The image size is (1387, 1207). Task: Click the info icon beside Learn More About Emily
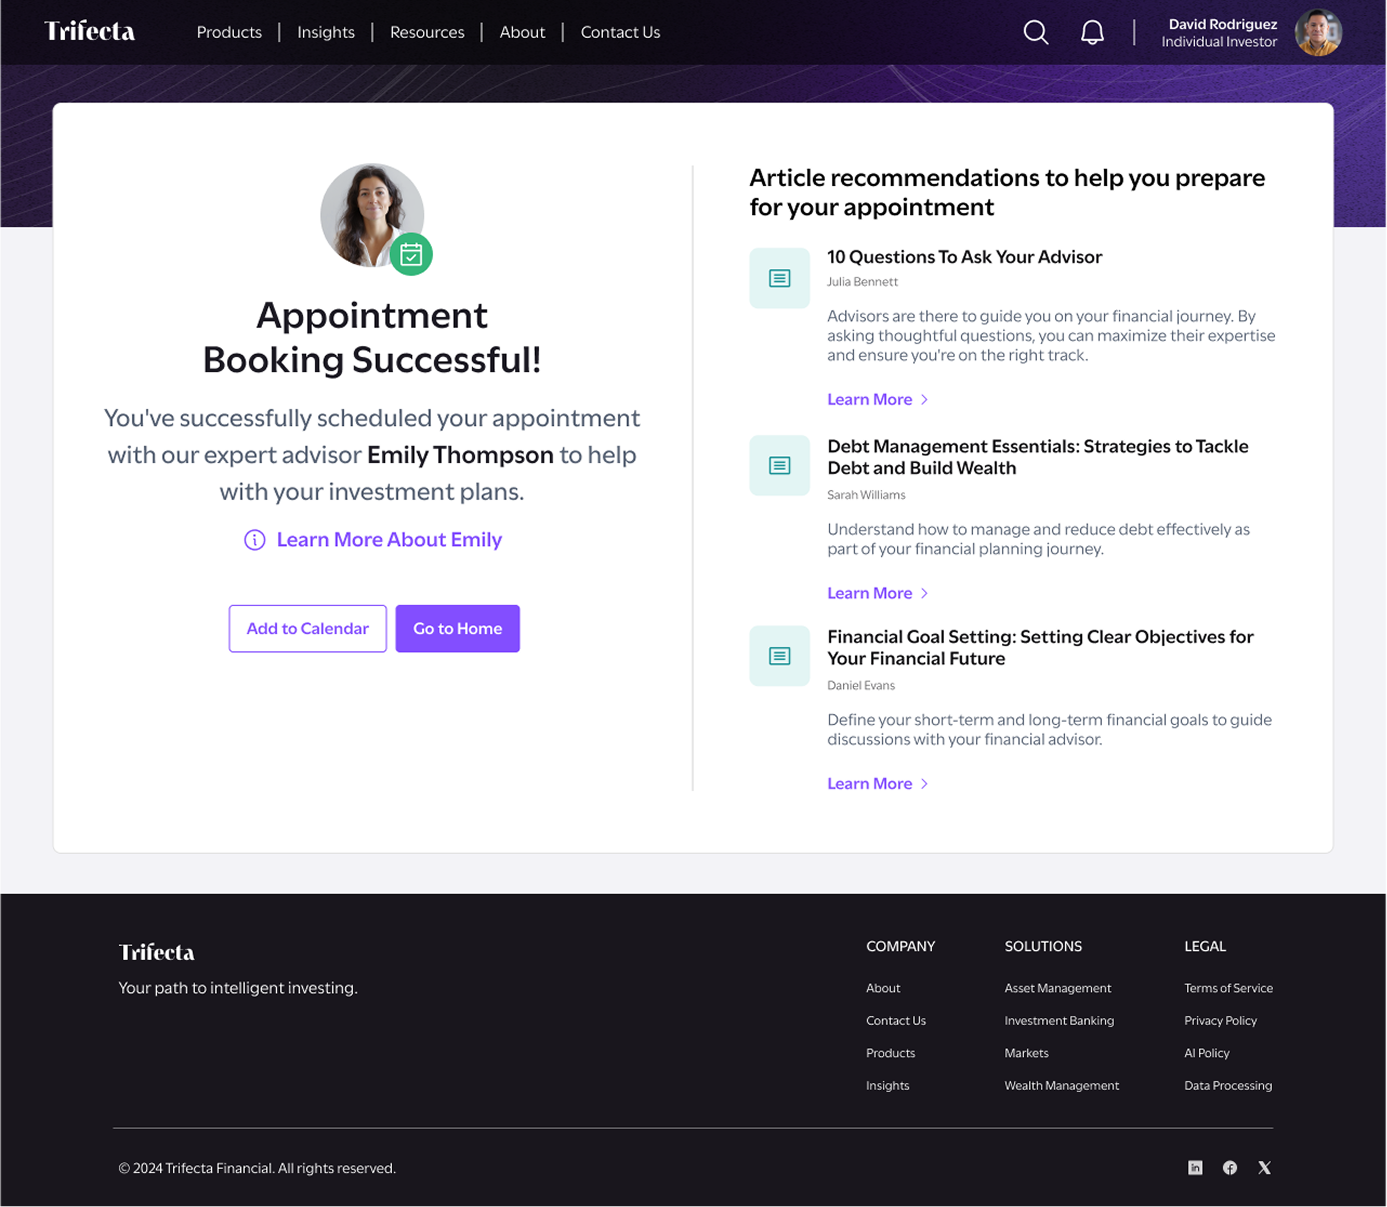[255, 540]
